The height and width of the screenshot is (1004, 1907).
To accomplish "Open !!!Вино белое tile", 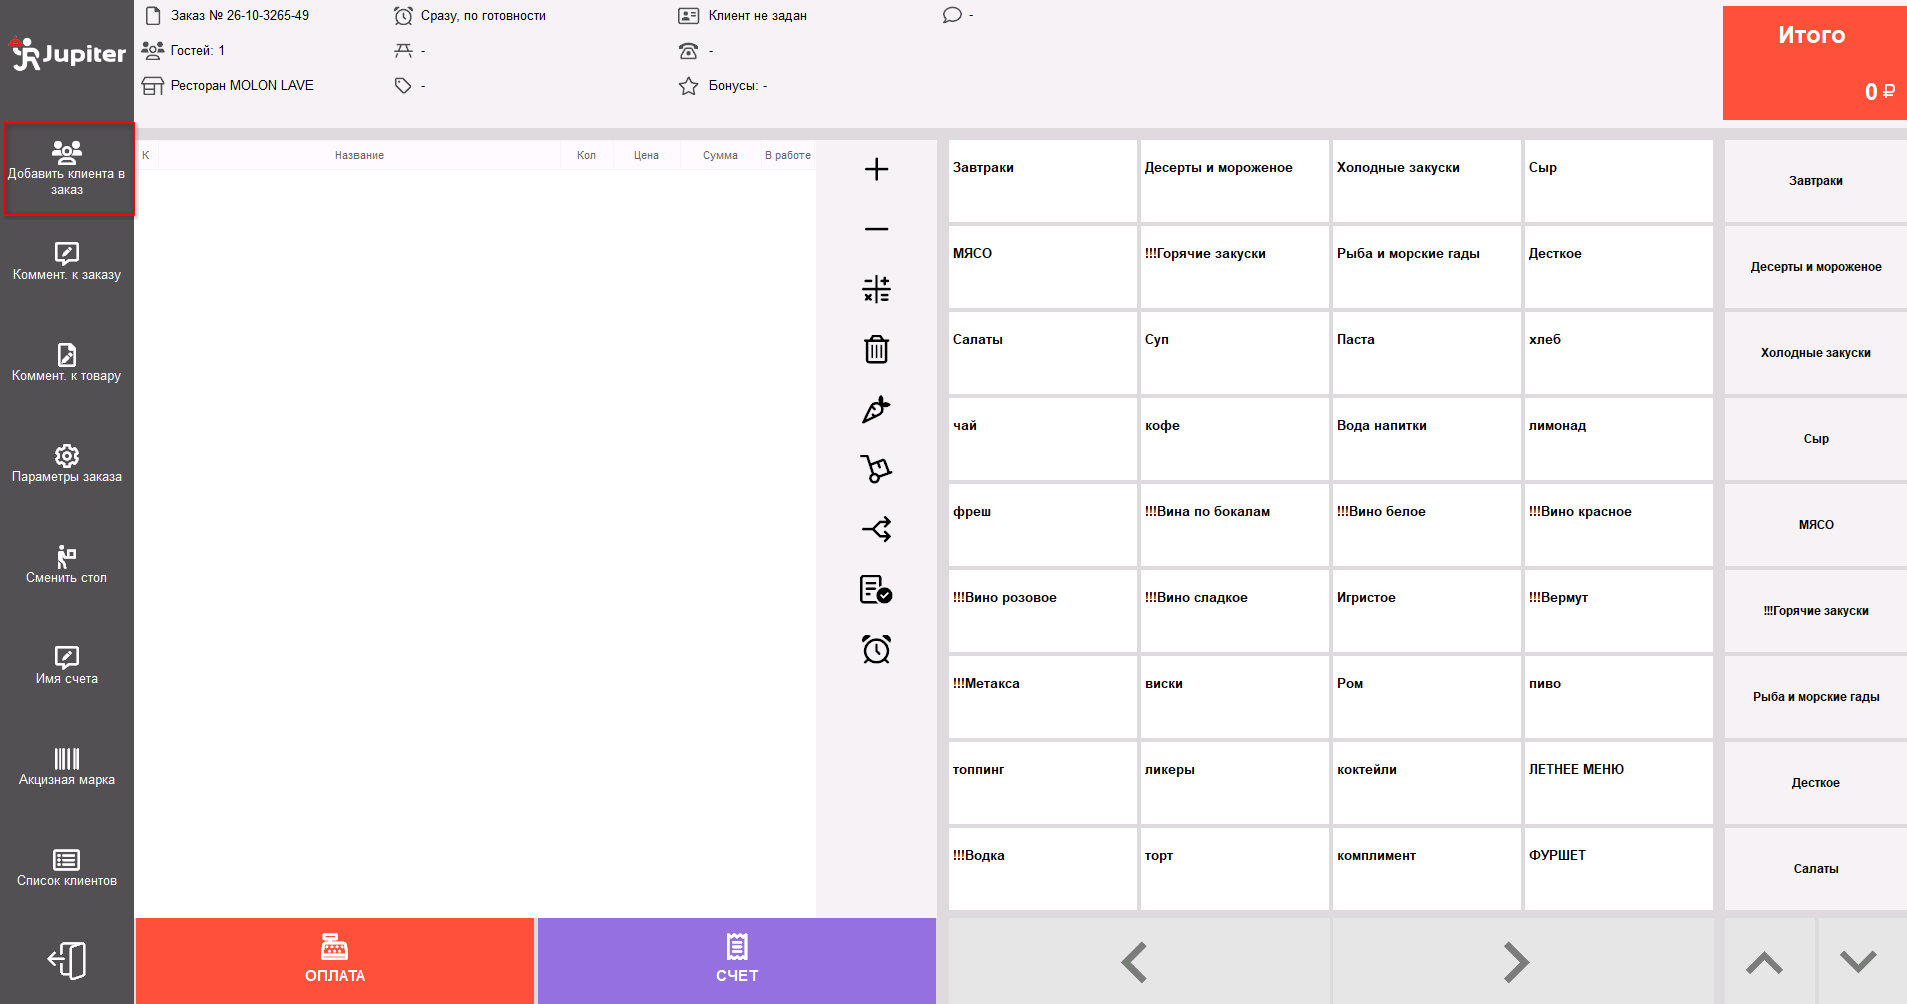I will (1426, 525).
